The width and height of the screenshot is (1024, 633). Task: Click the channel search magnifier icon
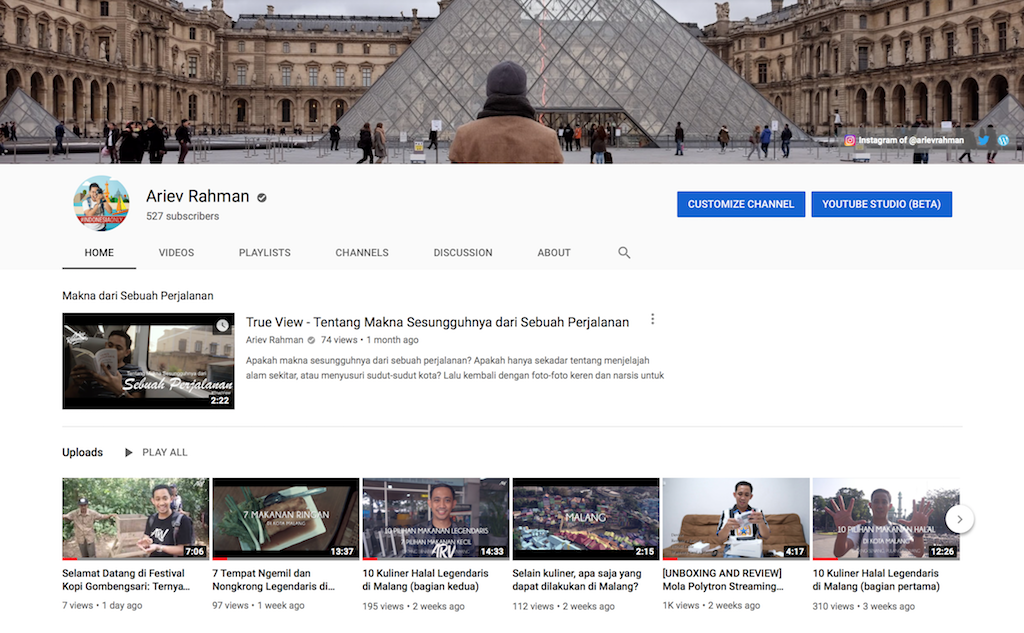624,253
